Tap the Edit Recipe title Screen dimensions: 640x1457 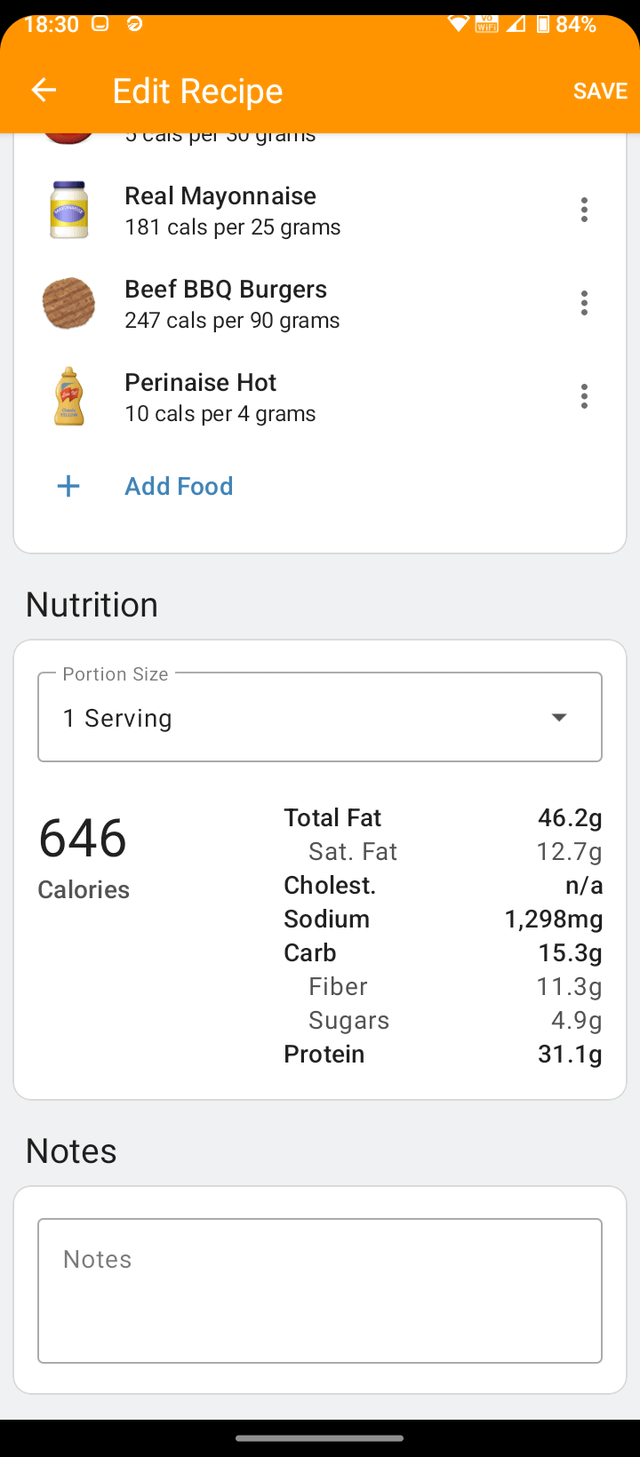pyautogui.click(x=197, y=91)
